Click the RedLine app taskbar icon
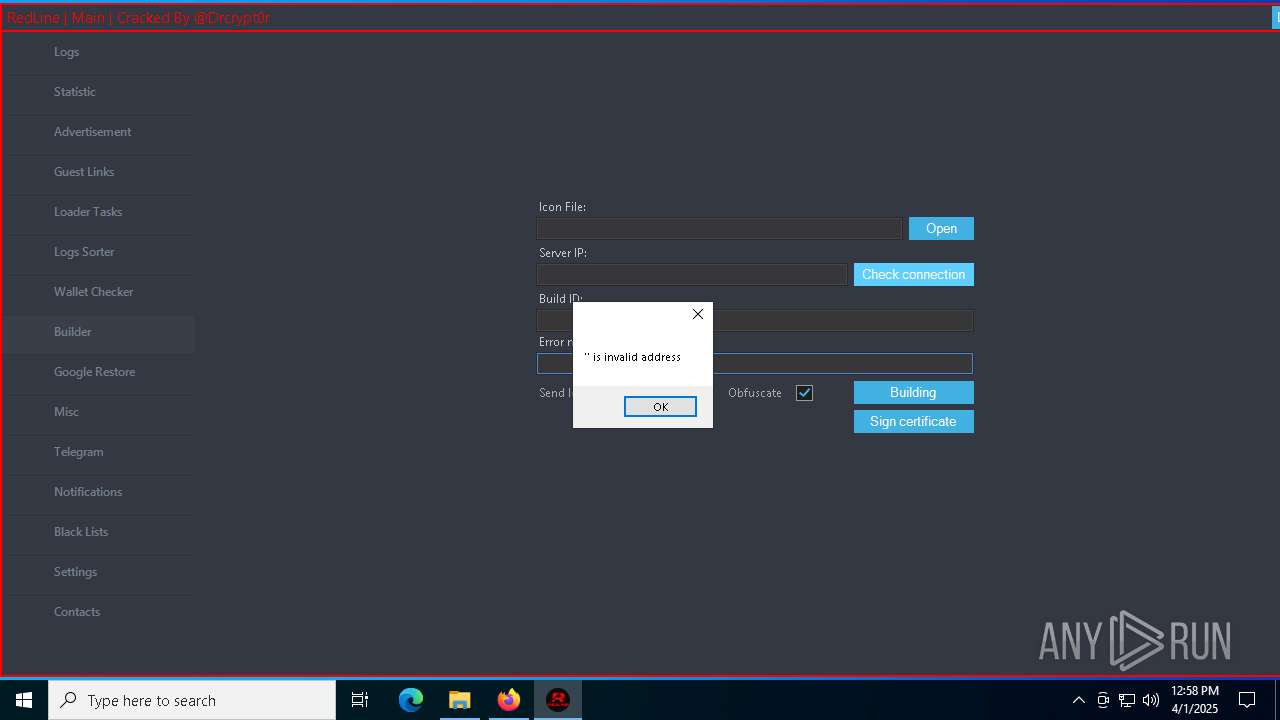This screenshot has width=1280, height=720. (558, 700)
